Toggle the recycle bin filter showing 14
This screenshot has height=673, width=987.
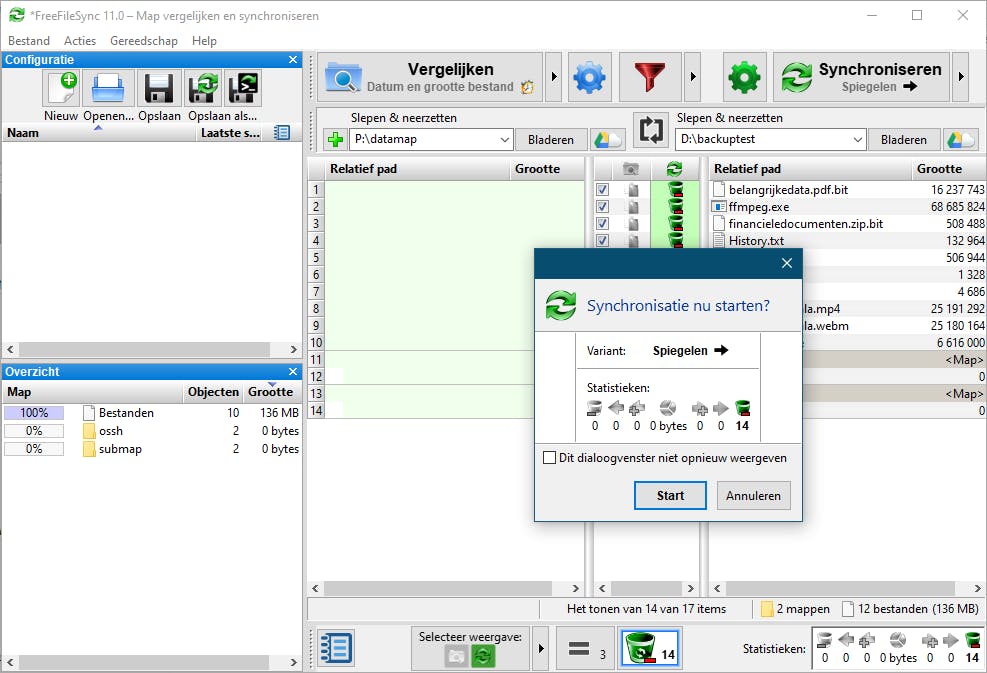coord(649,648)
